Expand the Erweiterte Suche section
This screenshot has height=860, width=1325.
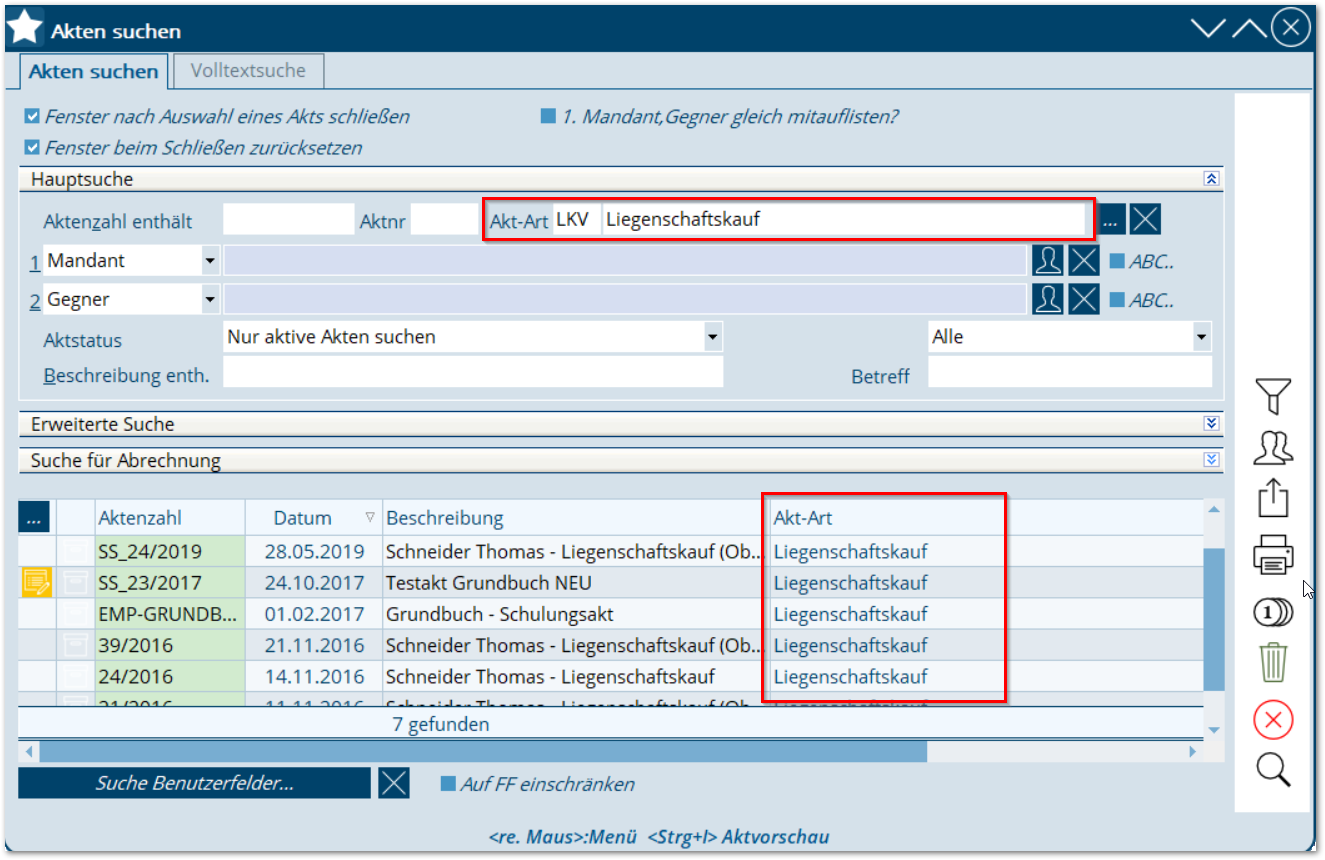pos(1211,424)
